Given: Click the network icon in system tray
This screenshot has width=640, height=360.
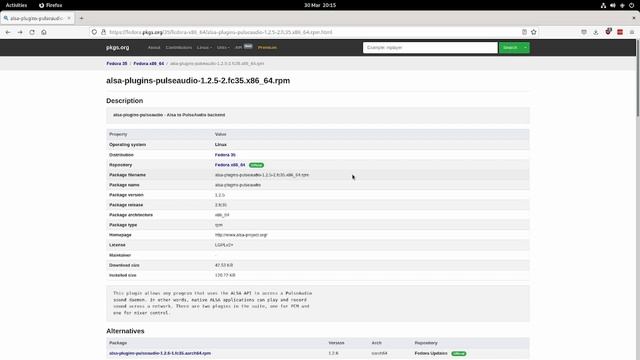Looking at the screenshot, I should [603, 5].
